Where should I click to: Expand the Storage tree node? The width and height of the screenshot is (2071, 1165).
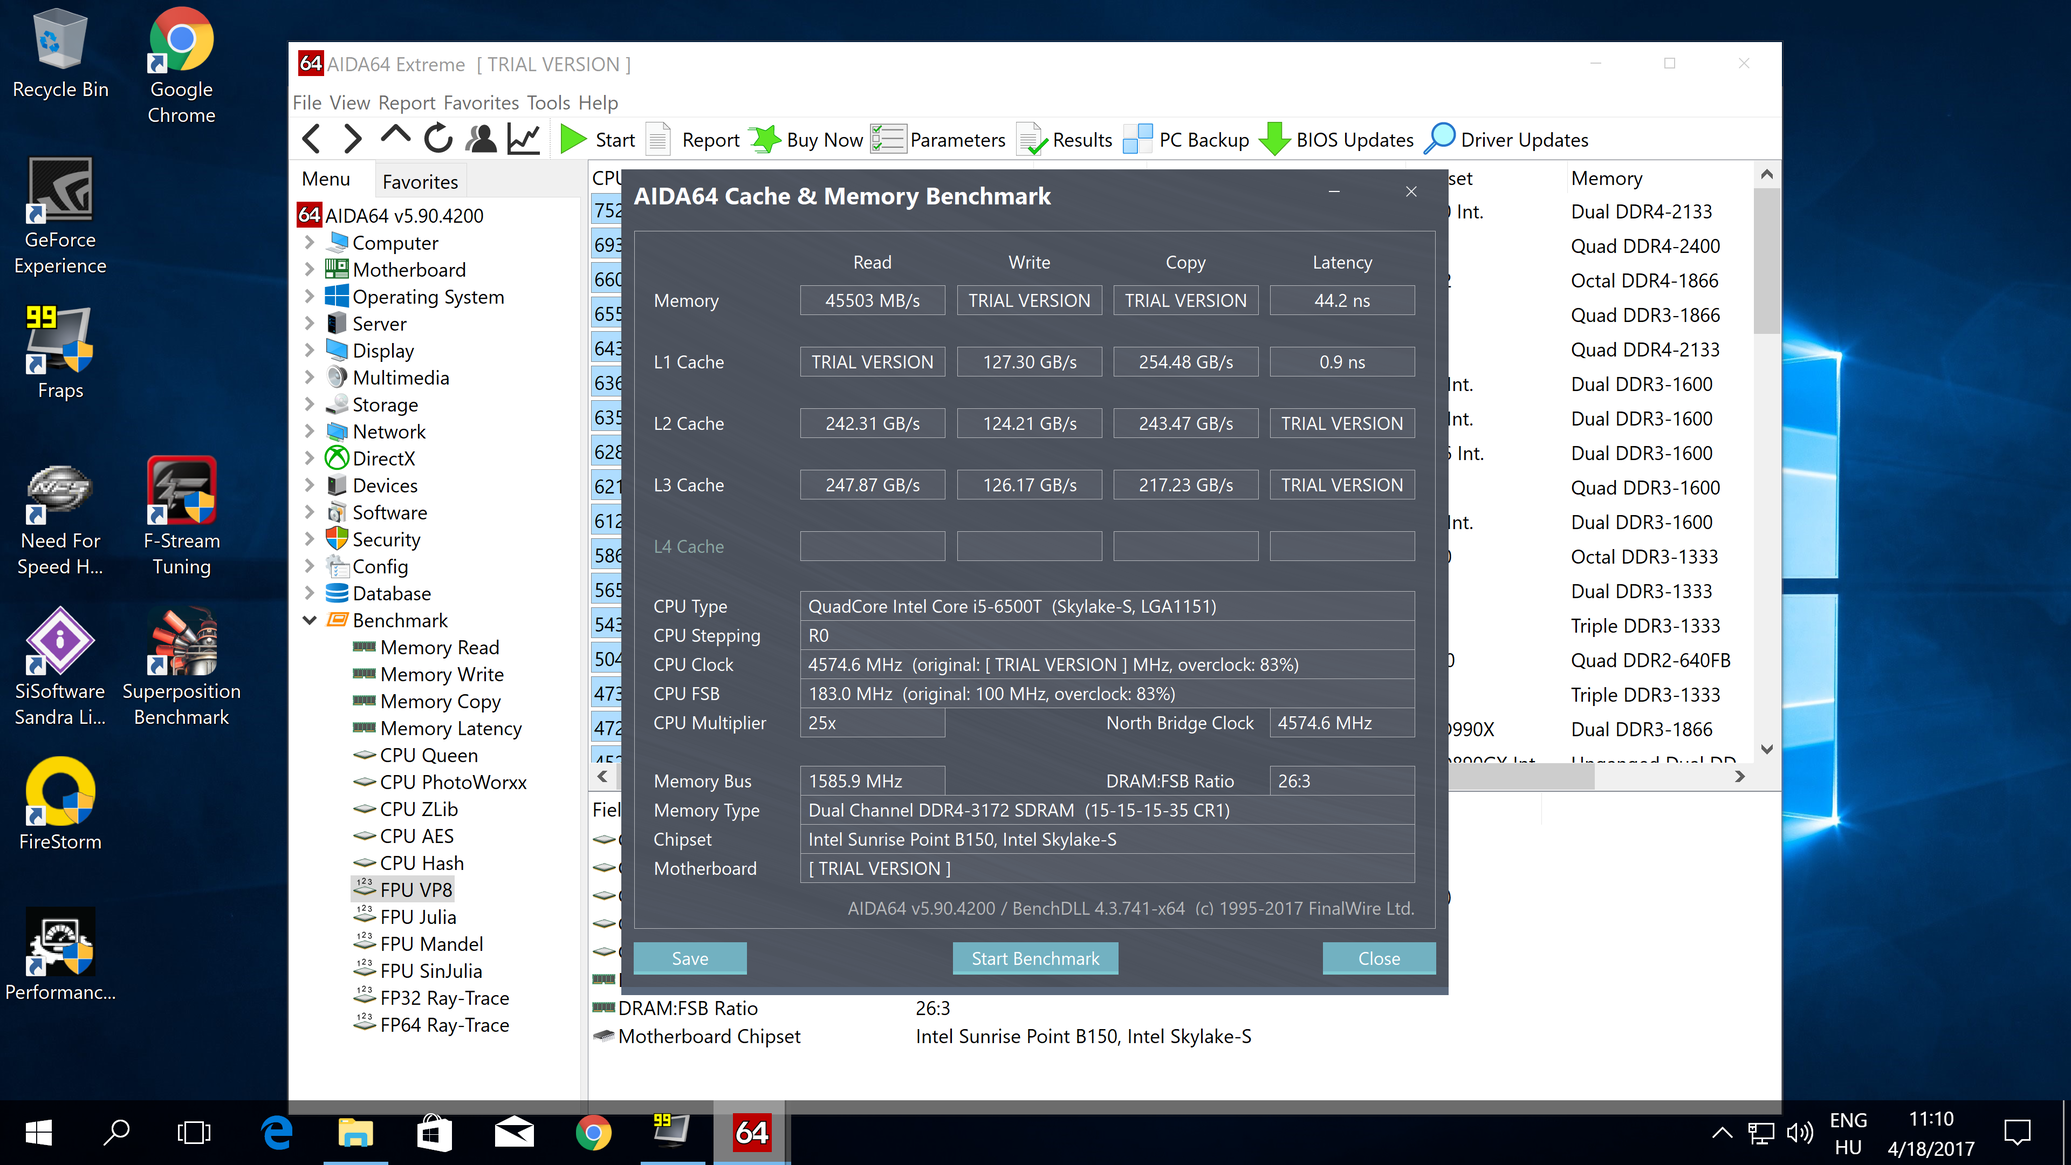(x=309, y=405)
